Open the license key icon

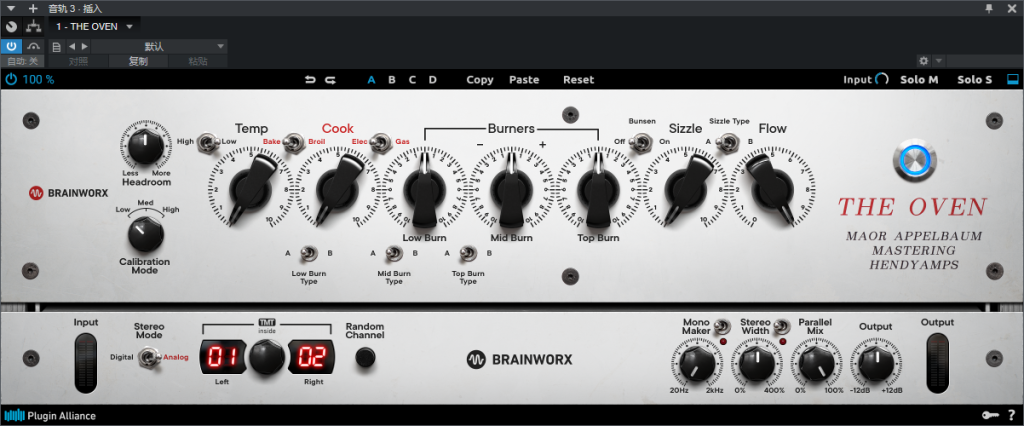(990, 415)
